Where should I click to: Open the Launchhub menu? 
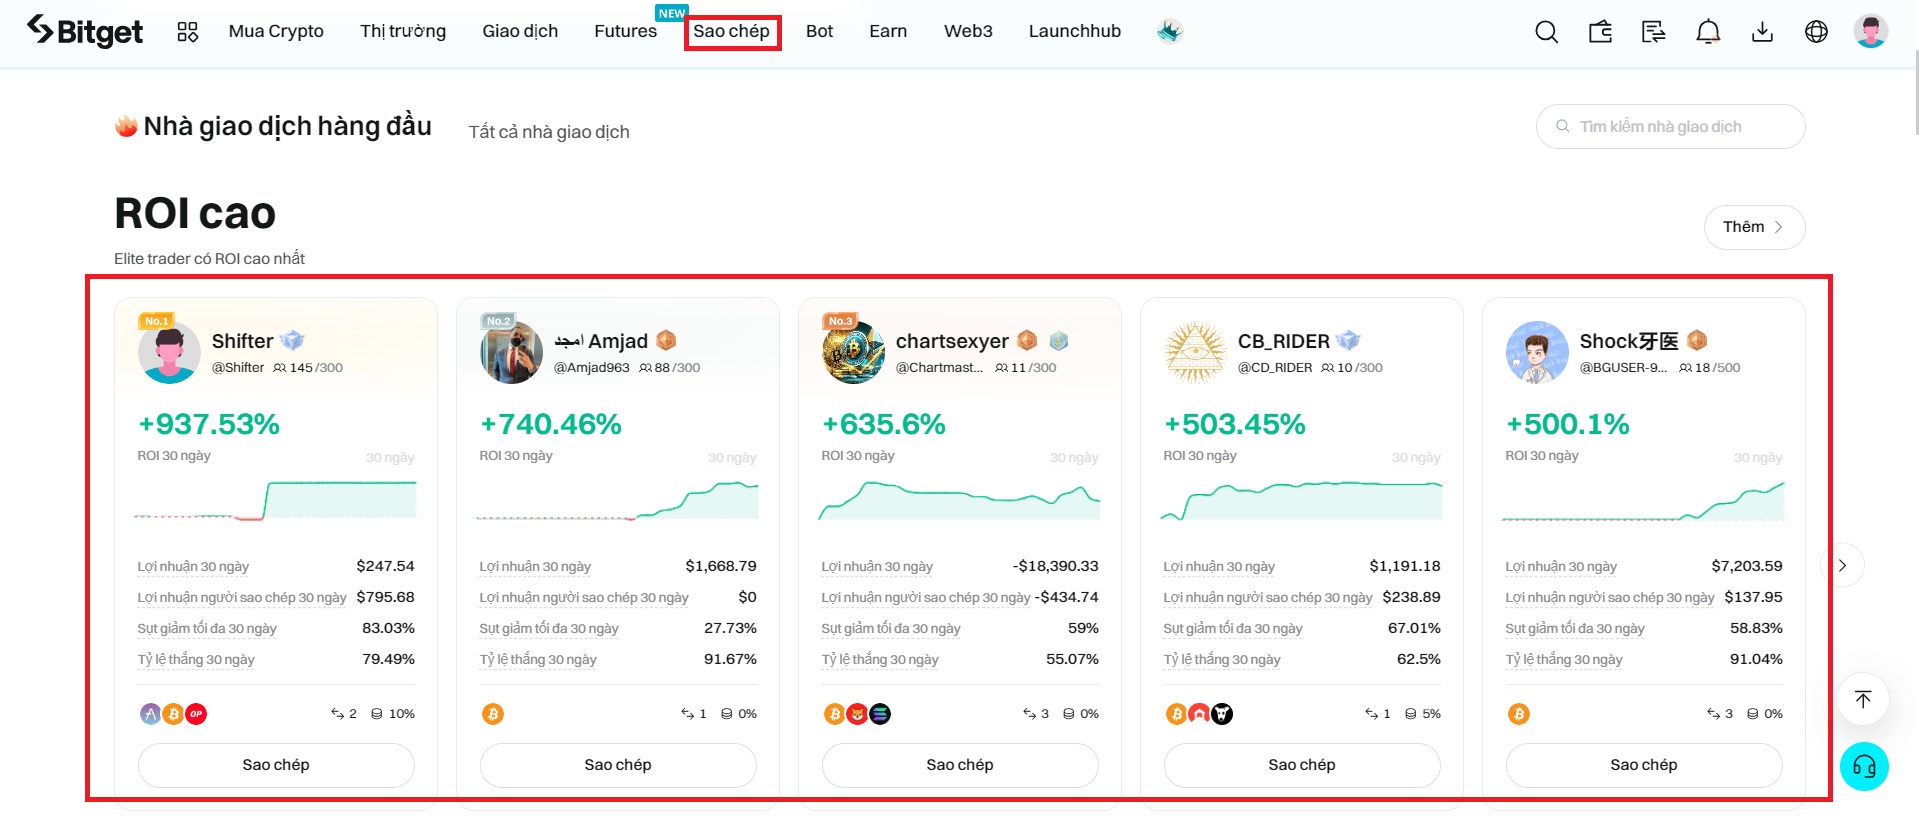(1075, 31)
